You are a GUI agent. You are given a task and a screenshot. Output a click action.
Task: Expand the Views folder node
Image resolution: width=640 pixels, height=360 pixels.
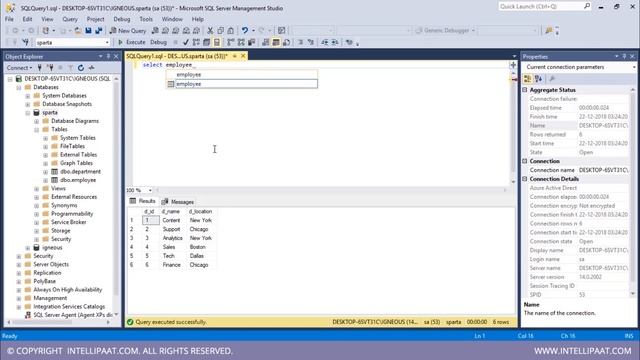(x=37, y=189)
